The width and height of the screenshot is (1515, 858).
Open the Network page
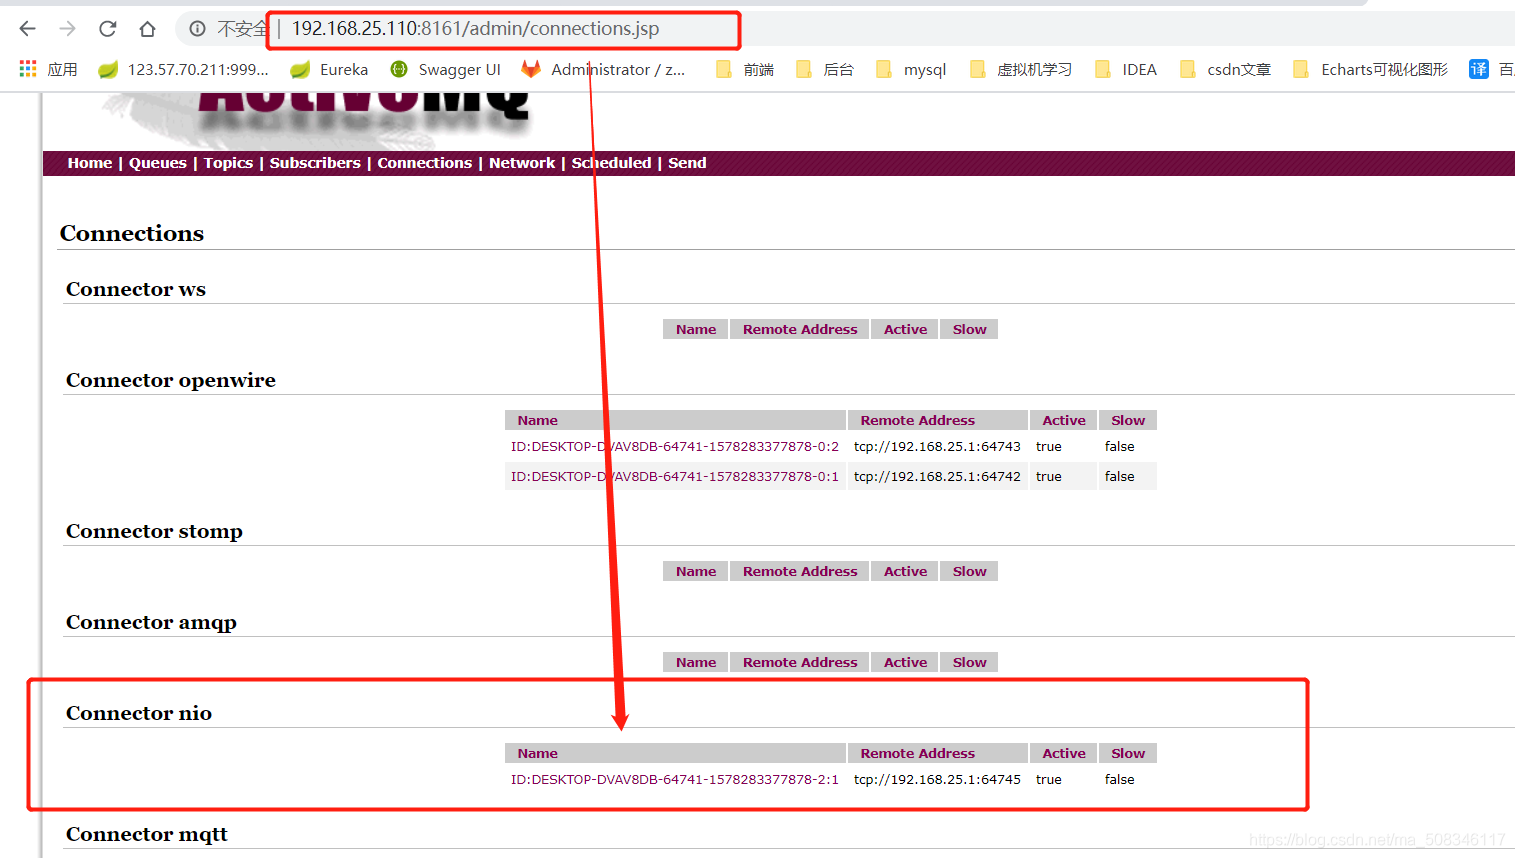[x=522, y=163]
